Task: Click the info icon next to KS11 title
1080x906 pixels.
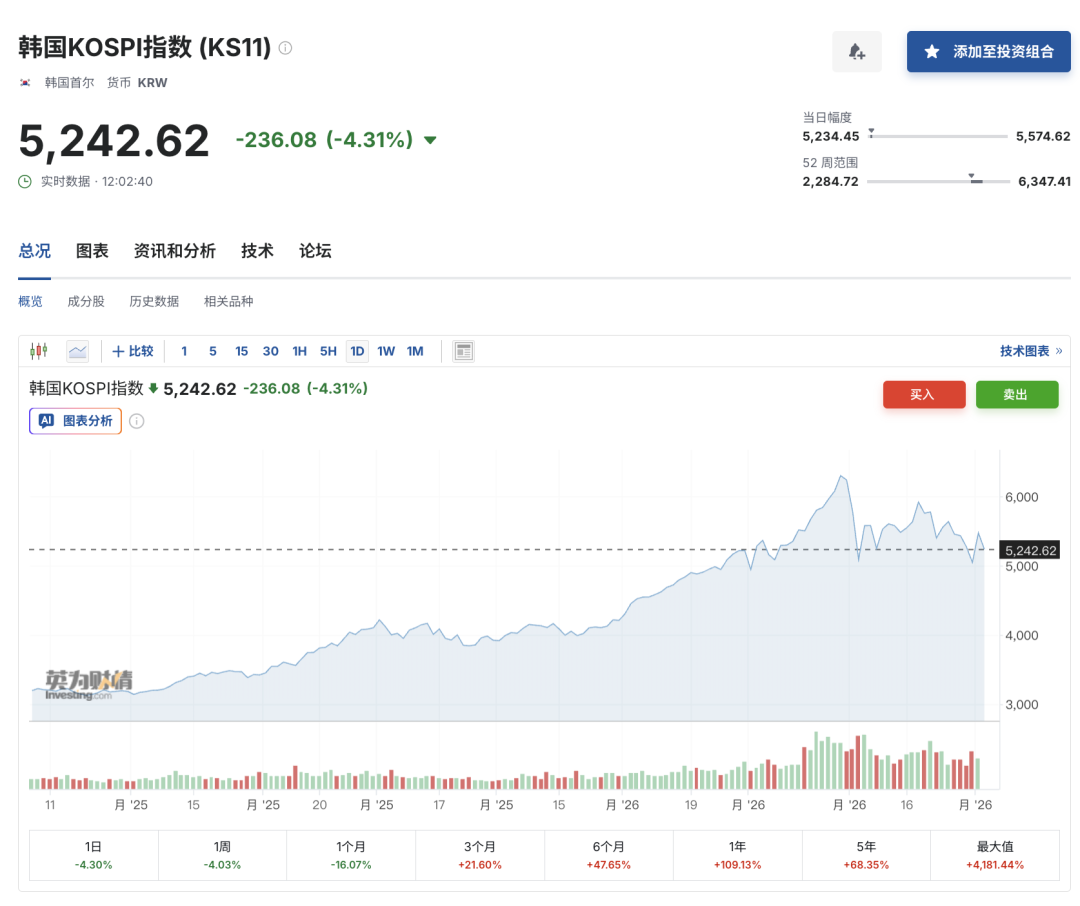Action: click(x=286, y=48)
